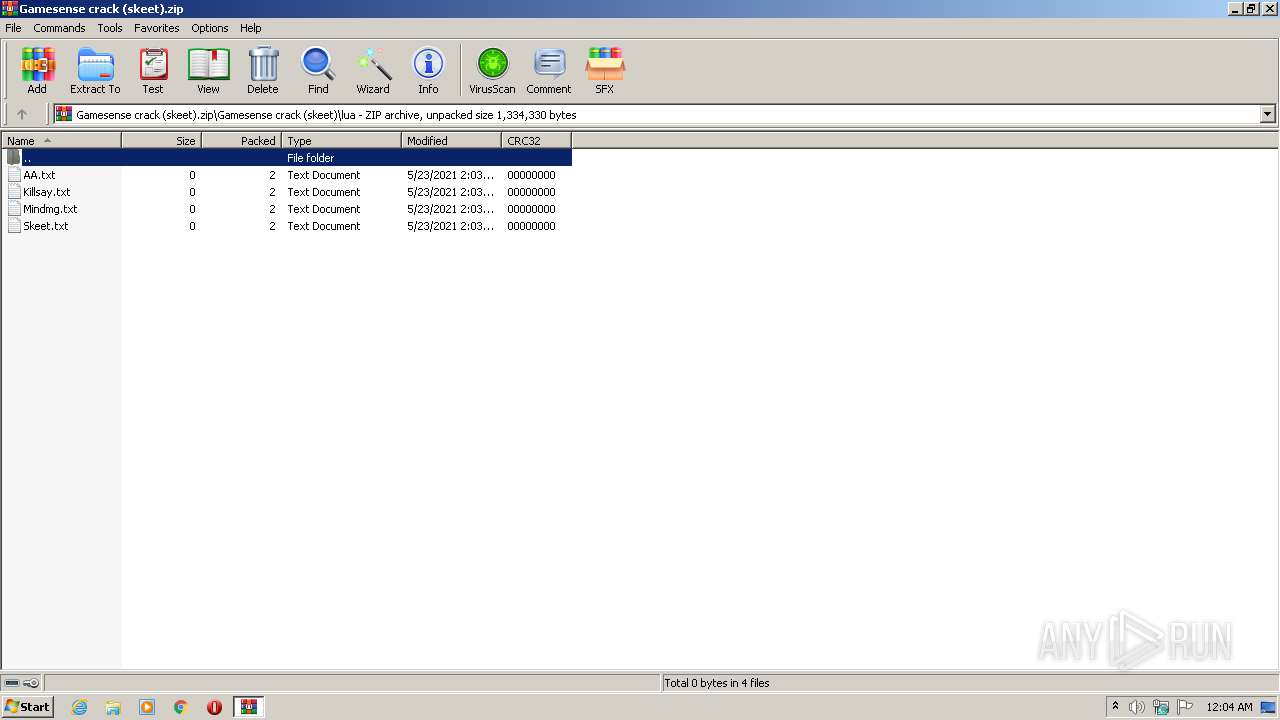Viewport: 1280px width, 720px height.
Task: Click the Skeet.txt file icon
Action: point(14,226)
